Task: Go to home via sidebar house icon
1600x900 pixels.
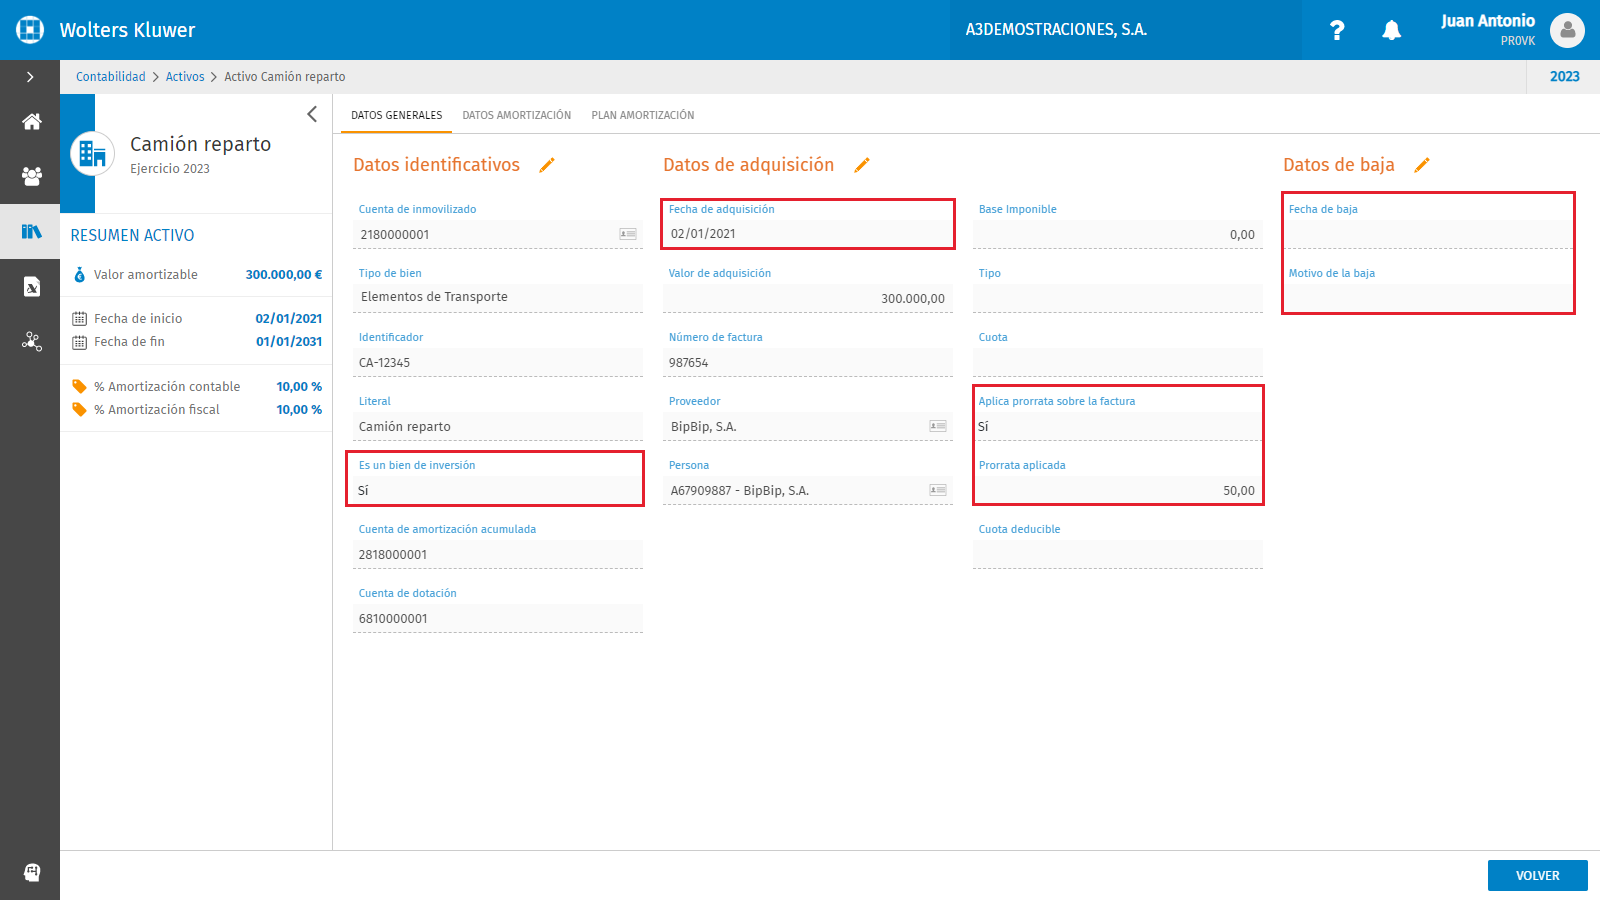Action: pyautogui.click(x=32, y=122)
